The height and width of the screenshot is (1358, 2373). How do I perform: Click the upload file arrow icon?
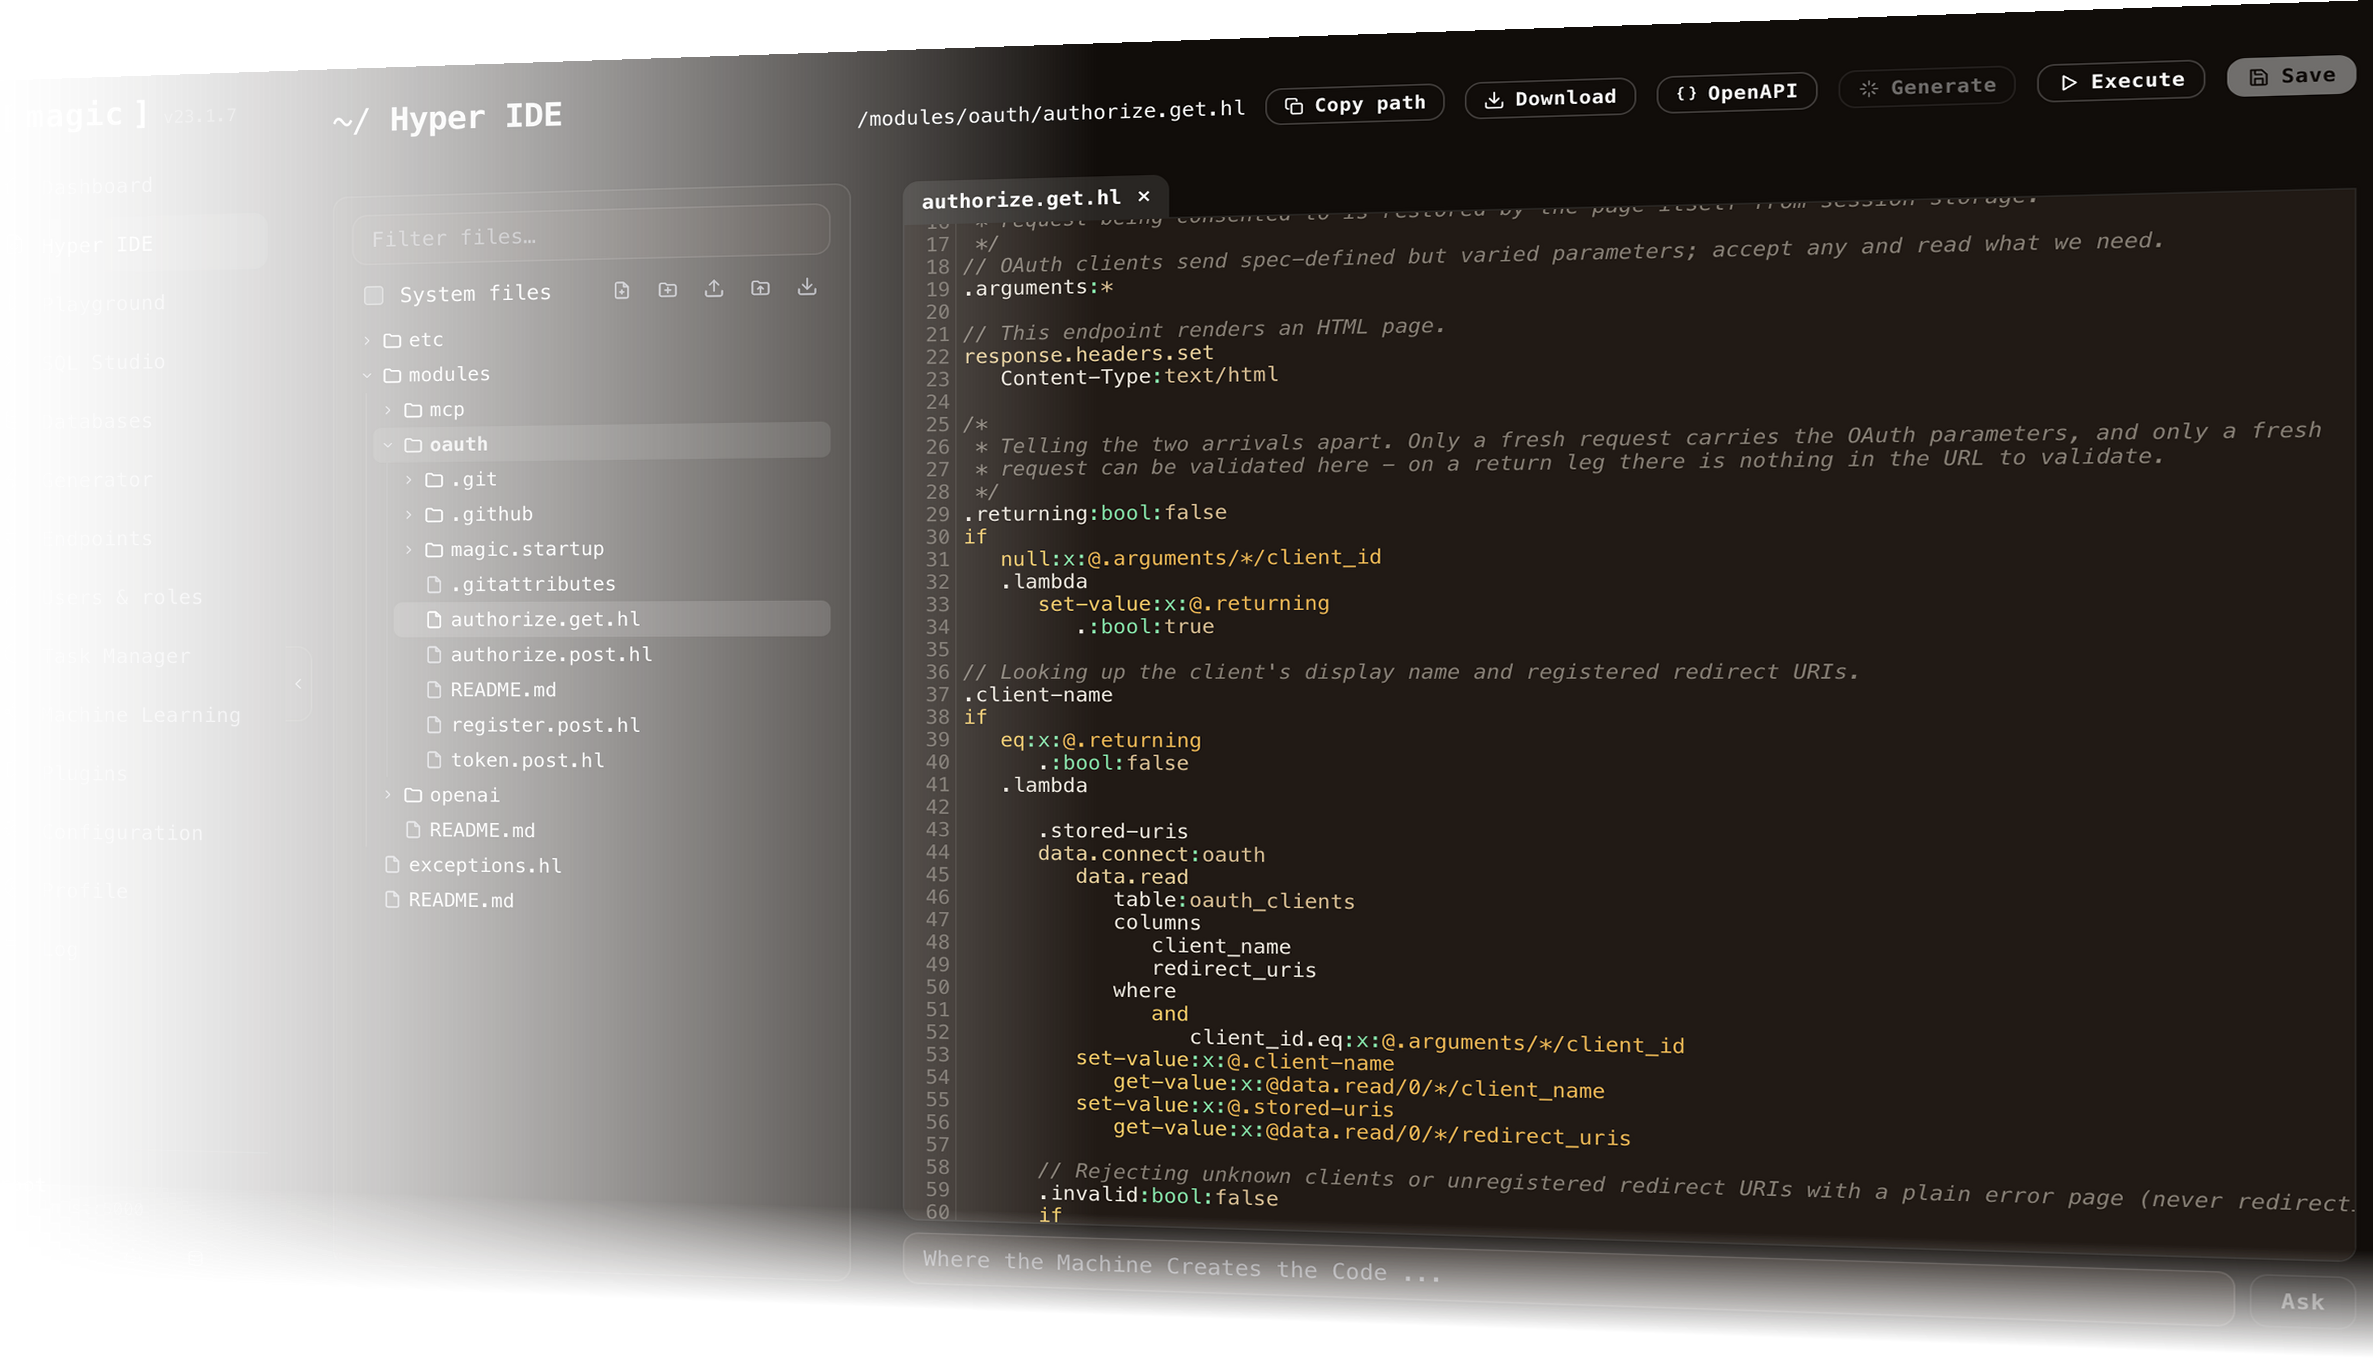pos(714,288)
